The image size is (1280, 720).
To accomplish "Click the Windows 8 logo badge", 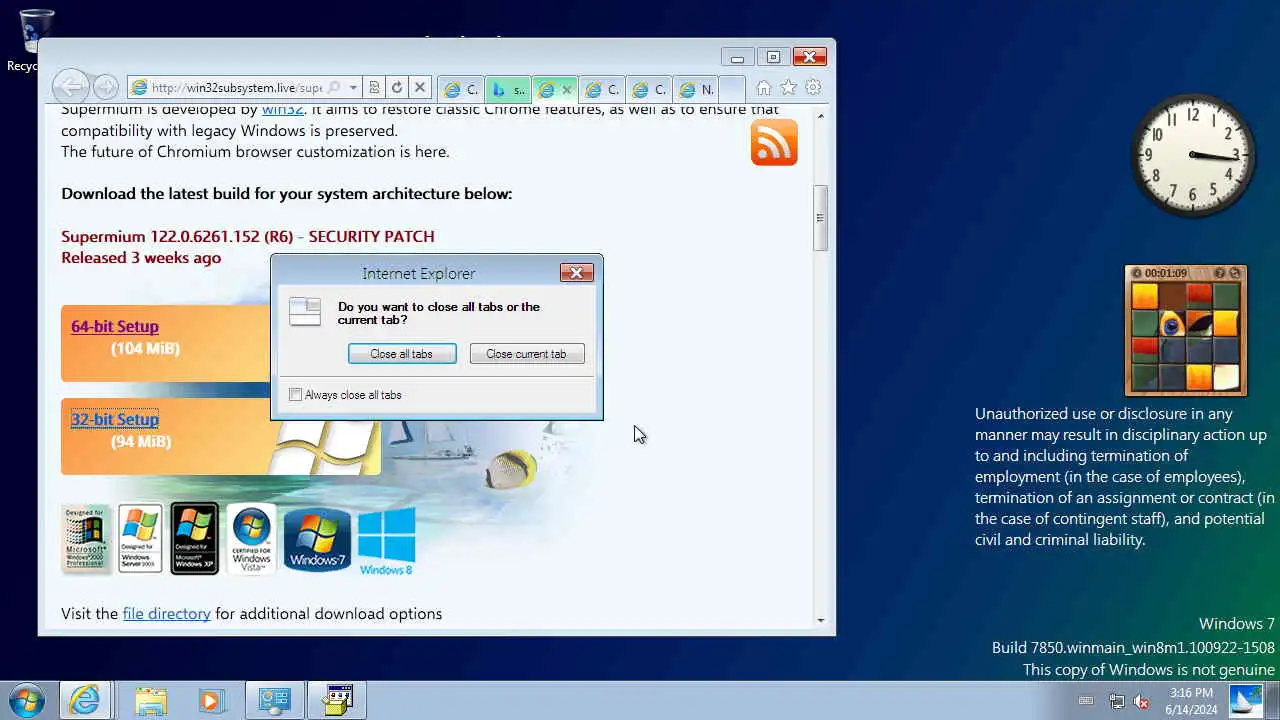I will click(x=386, y=542).
